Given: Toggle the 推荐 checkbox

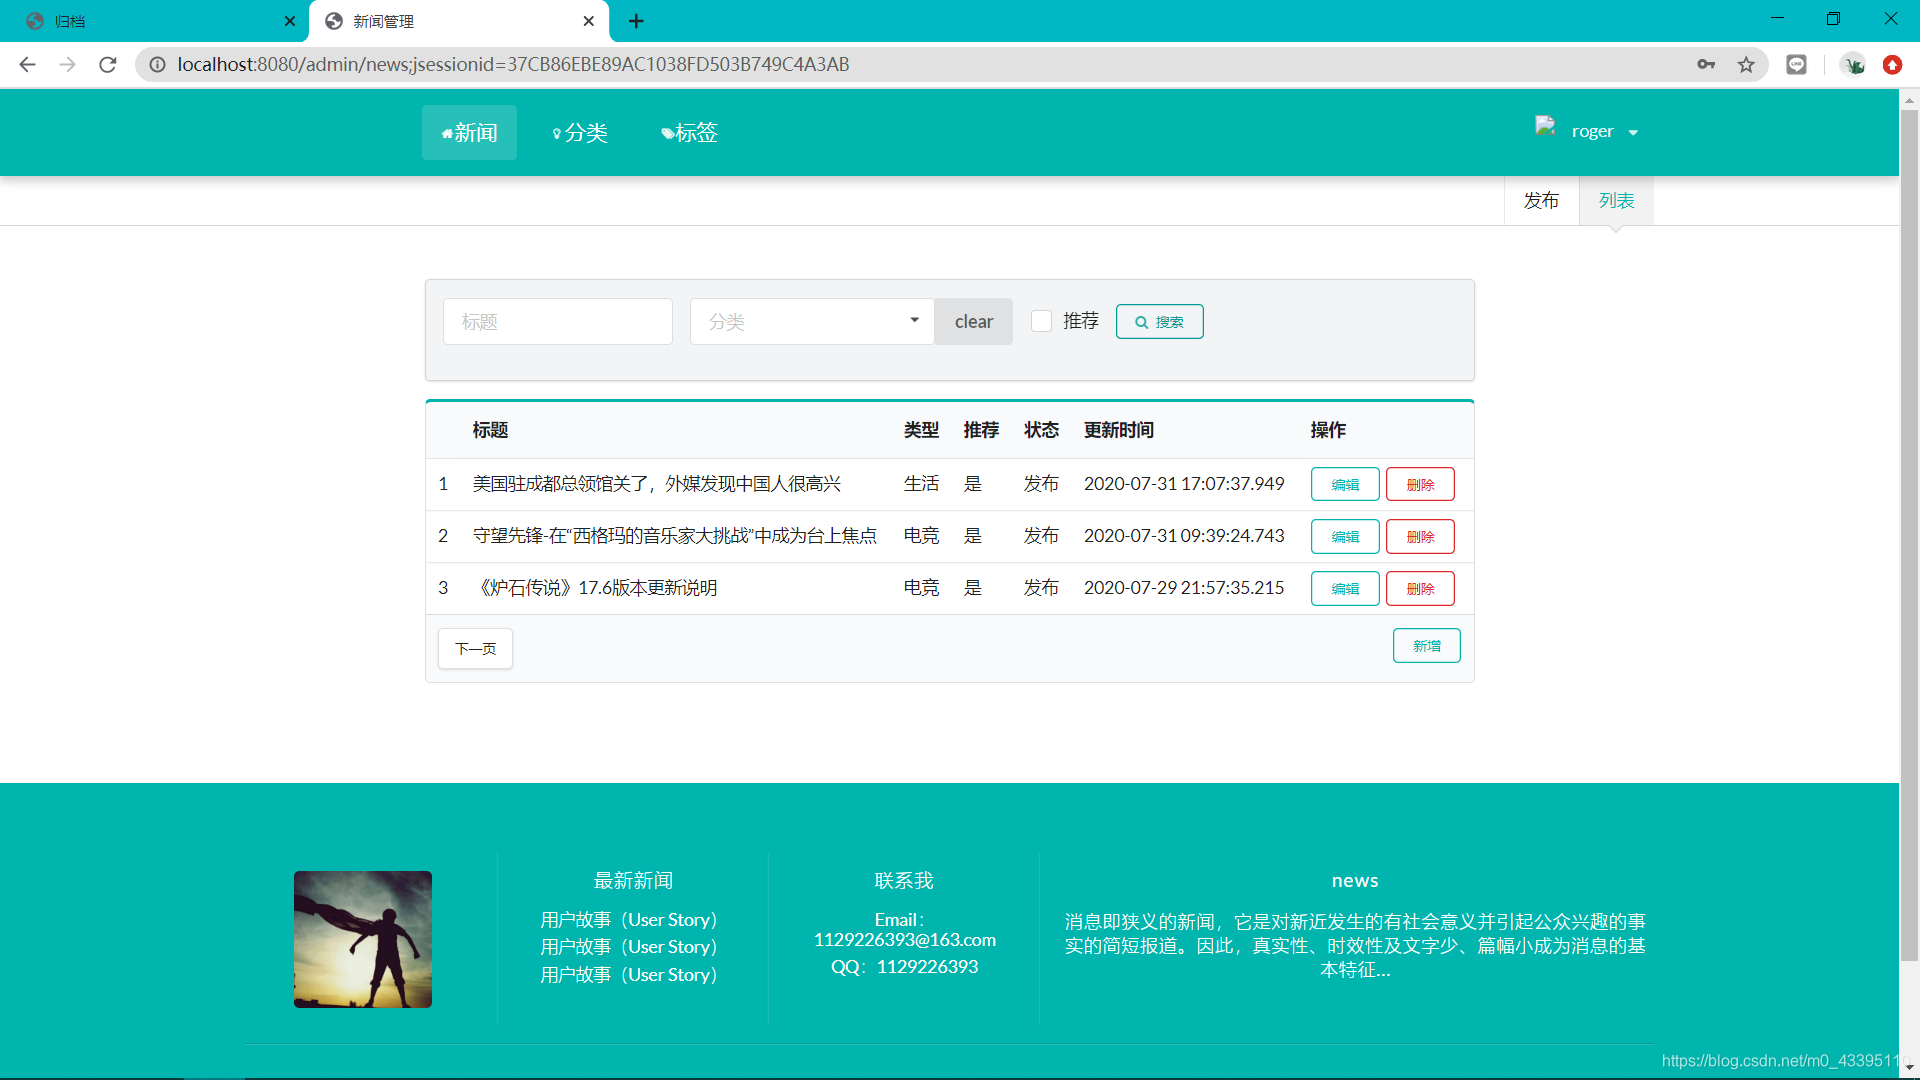Looking at the screenshot, I should point(1041,321).
